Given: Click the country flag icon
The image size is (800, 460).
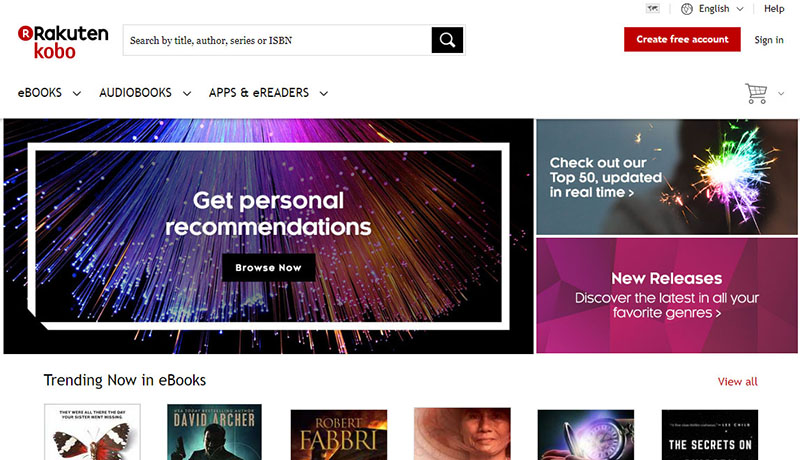Looking at the screenshot, I should click(x=653, y=9).
